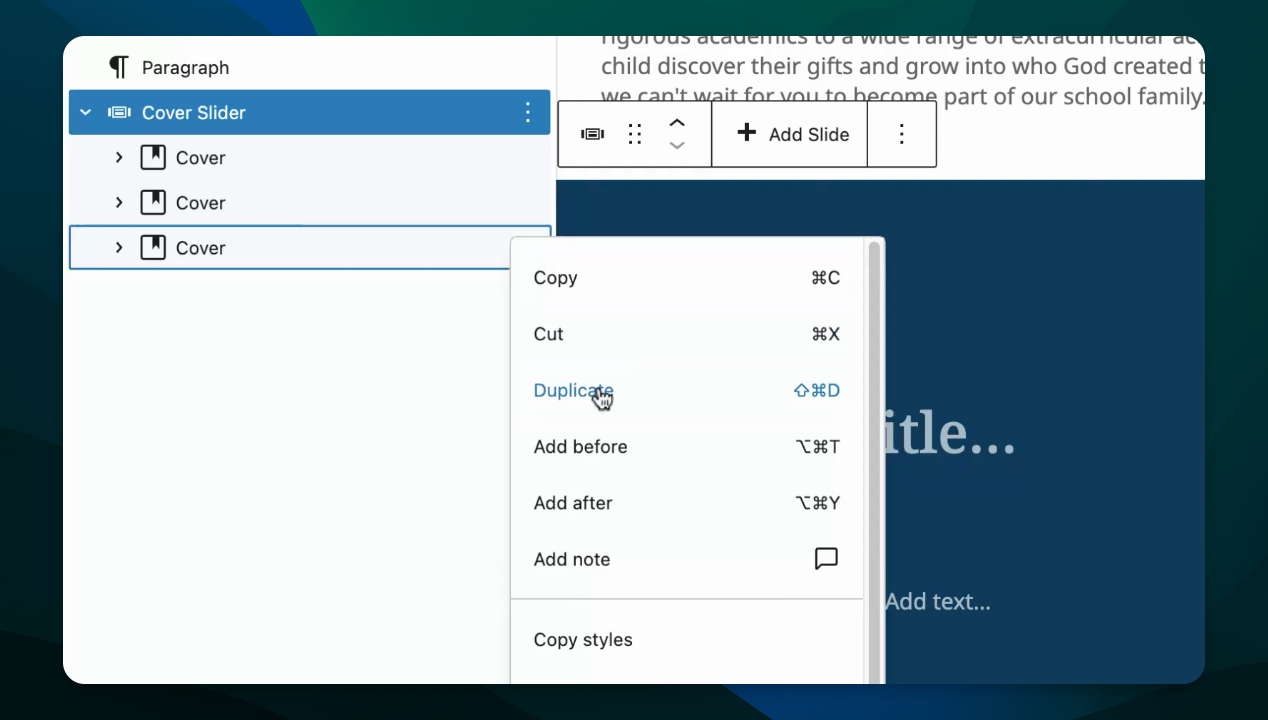Click the second Cover block bookmark icon
Viewport: 1268px width, 720px height.
coord(152,203)
